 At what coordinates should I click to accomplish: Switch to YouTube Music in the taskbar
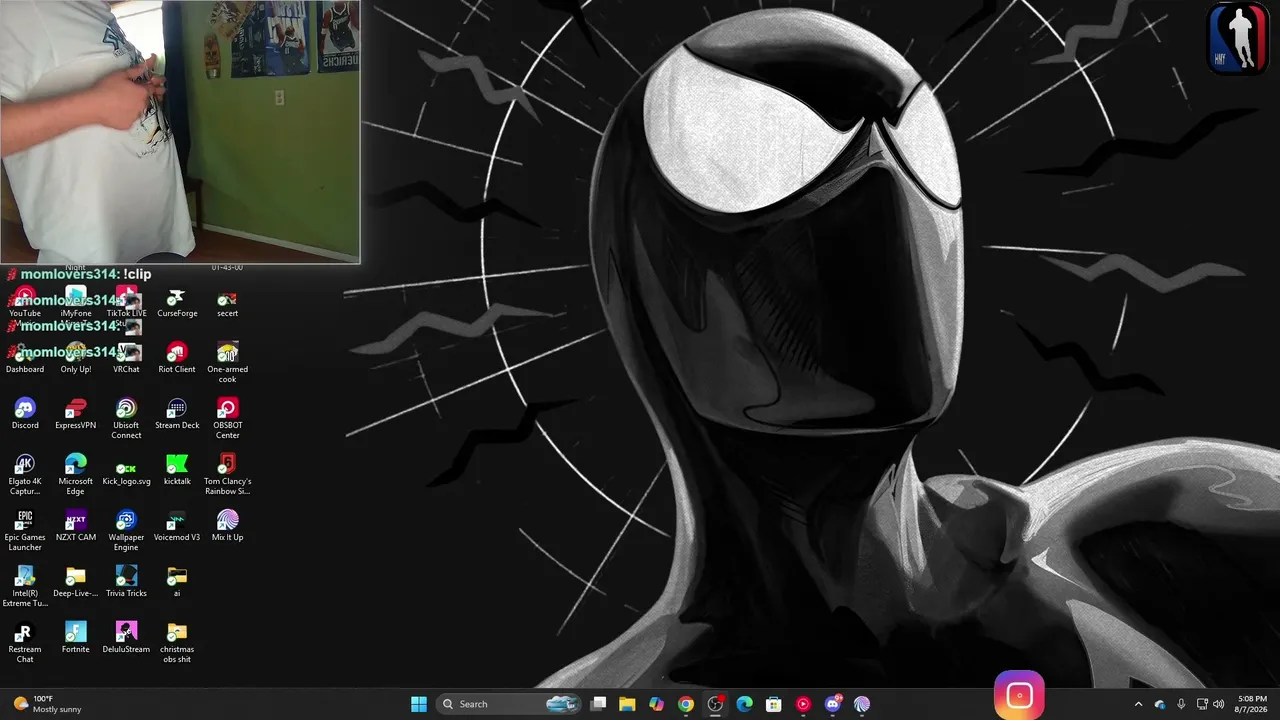(803, 704)
